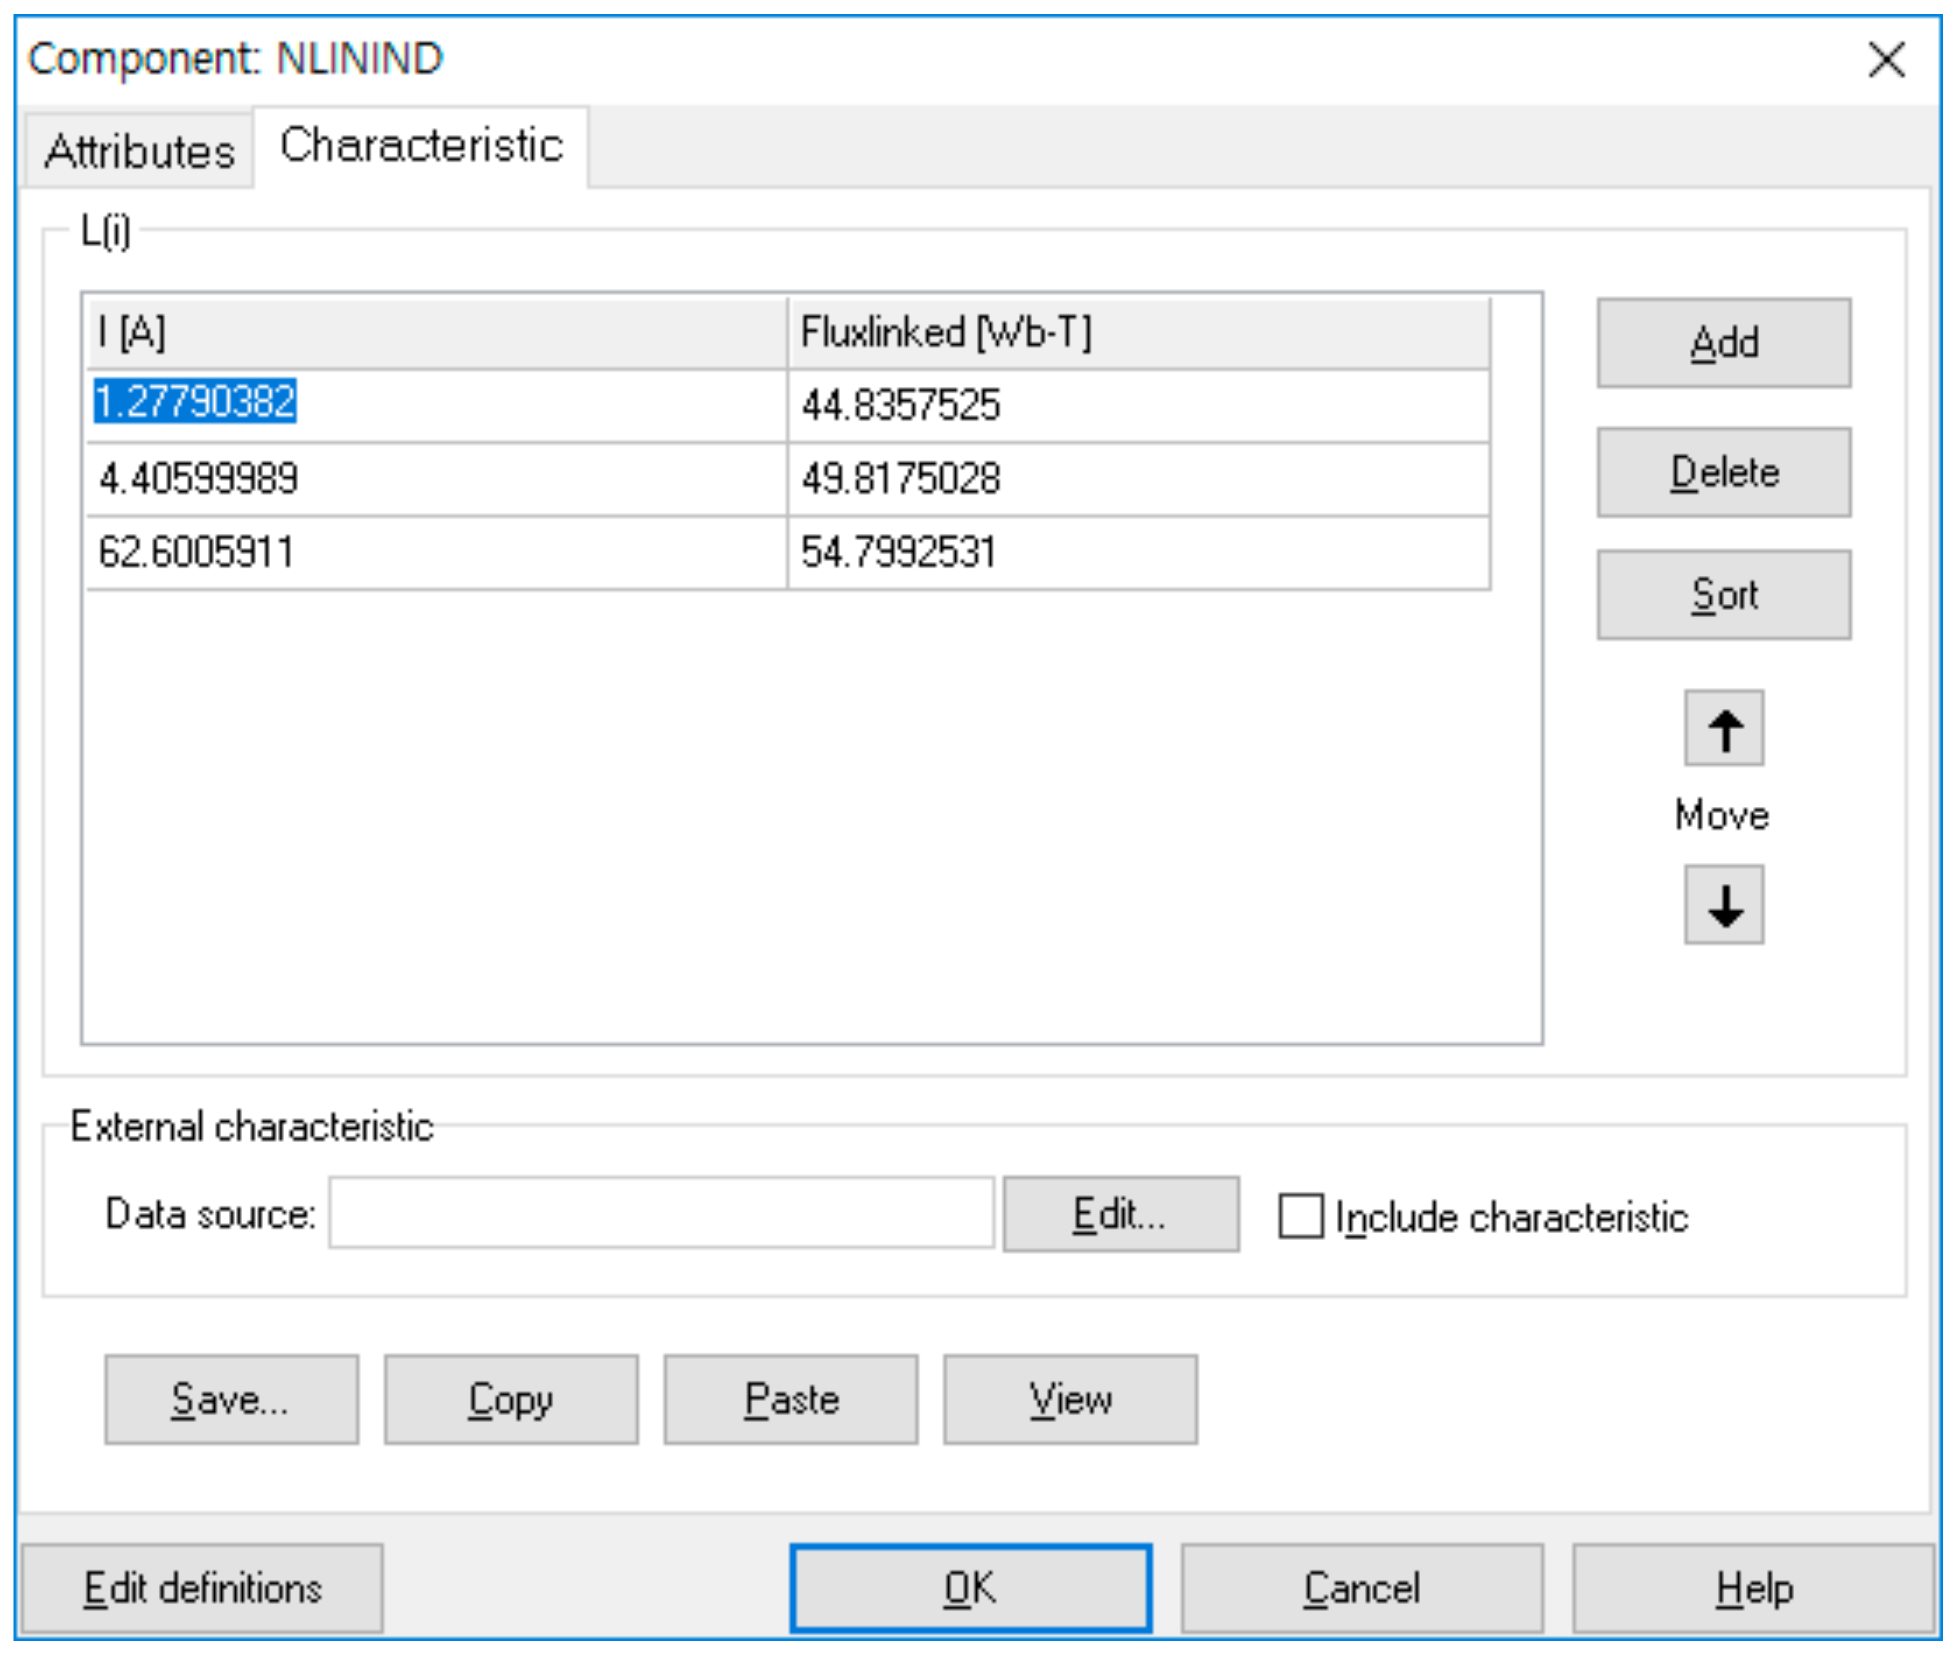Click Save... to store characteristic
1959x1653 pixels.
point(231,1398)
